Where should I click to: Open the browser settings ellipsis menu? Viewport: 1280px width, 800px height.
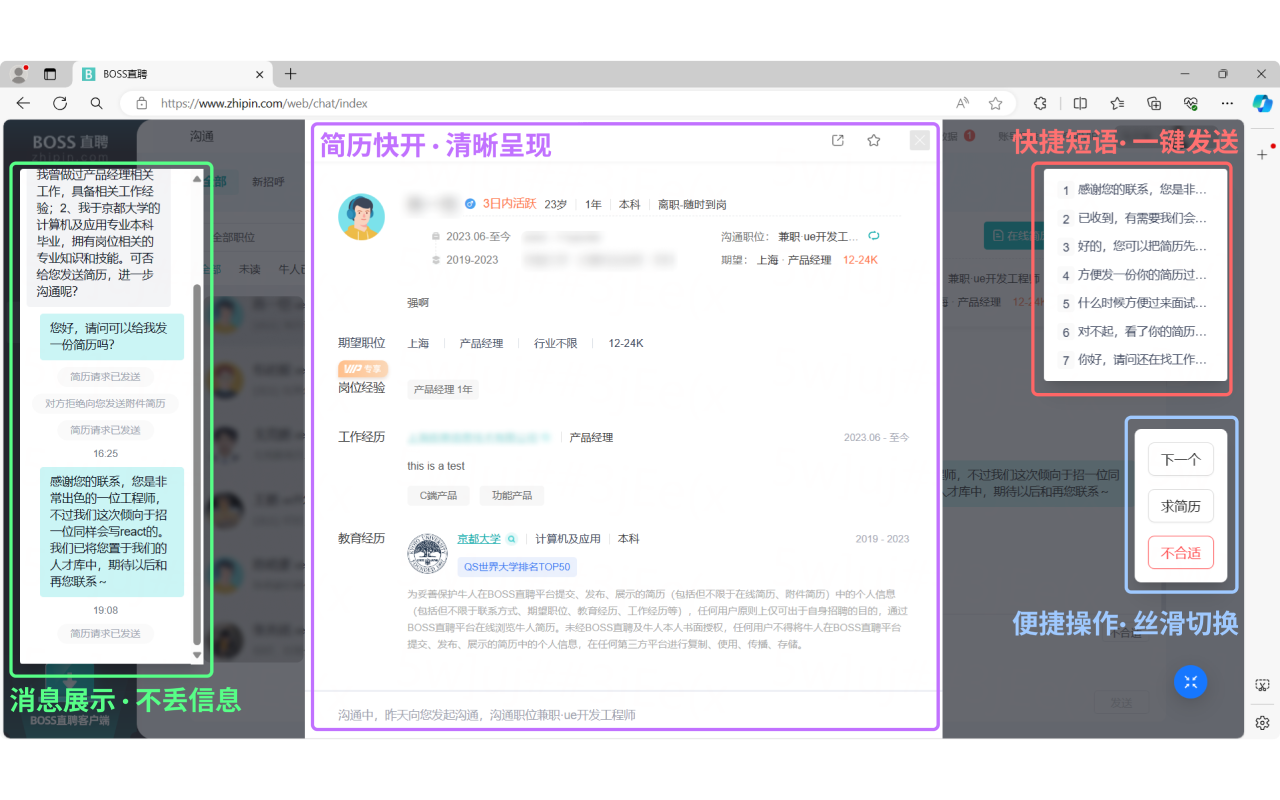1227,103
